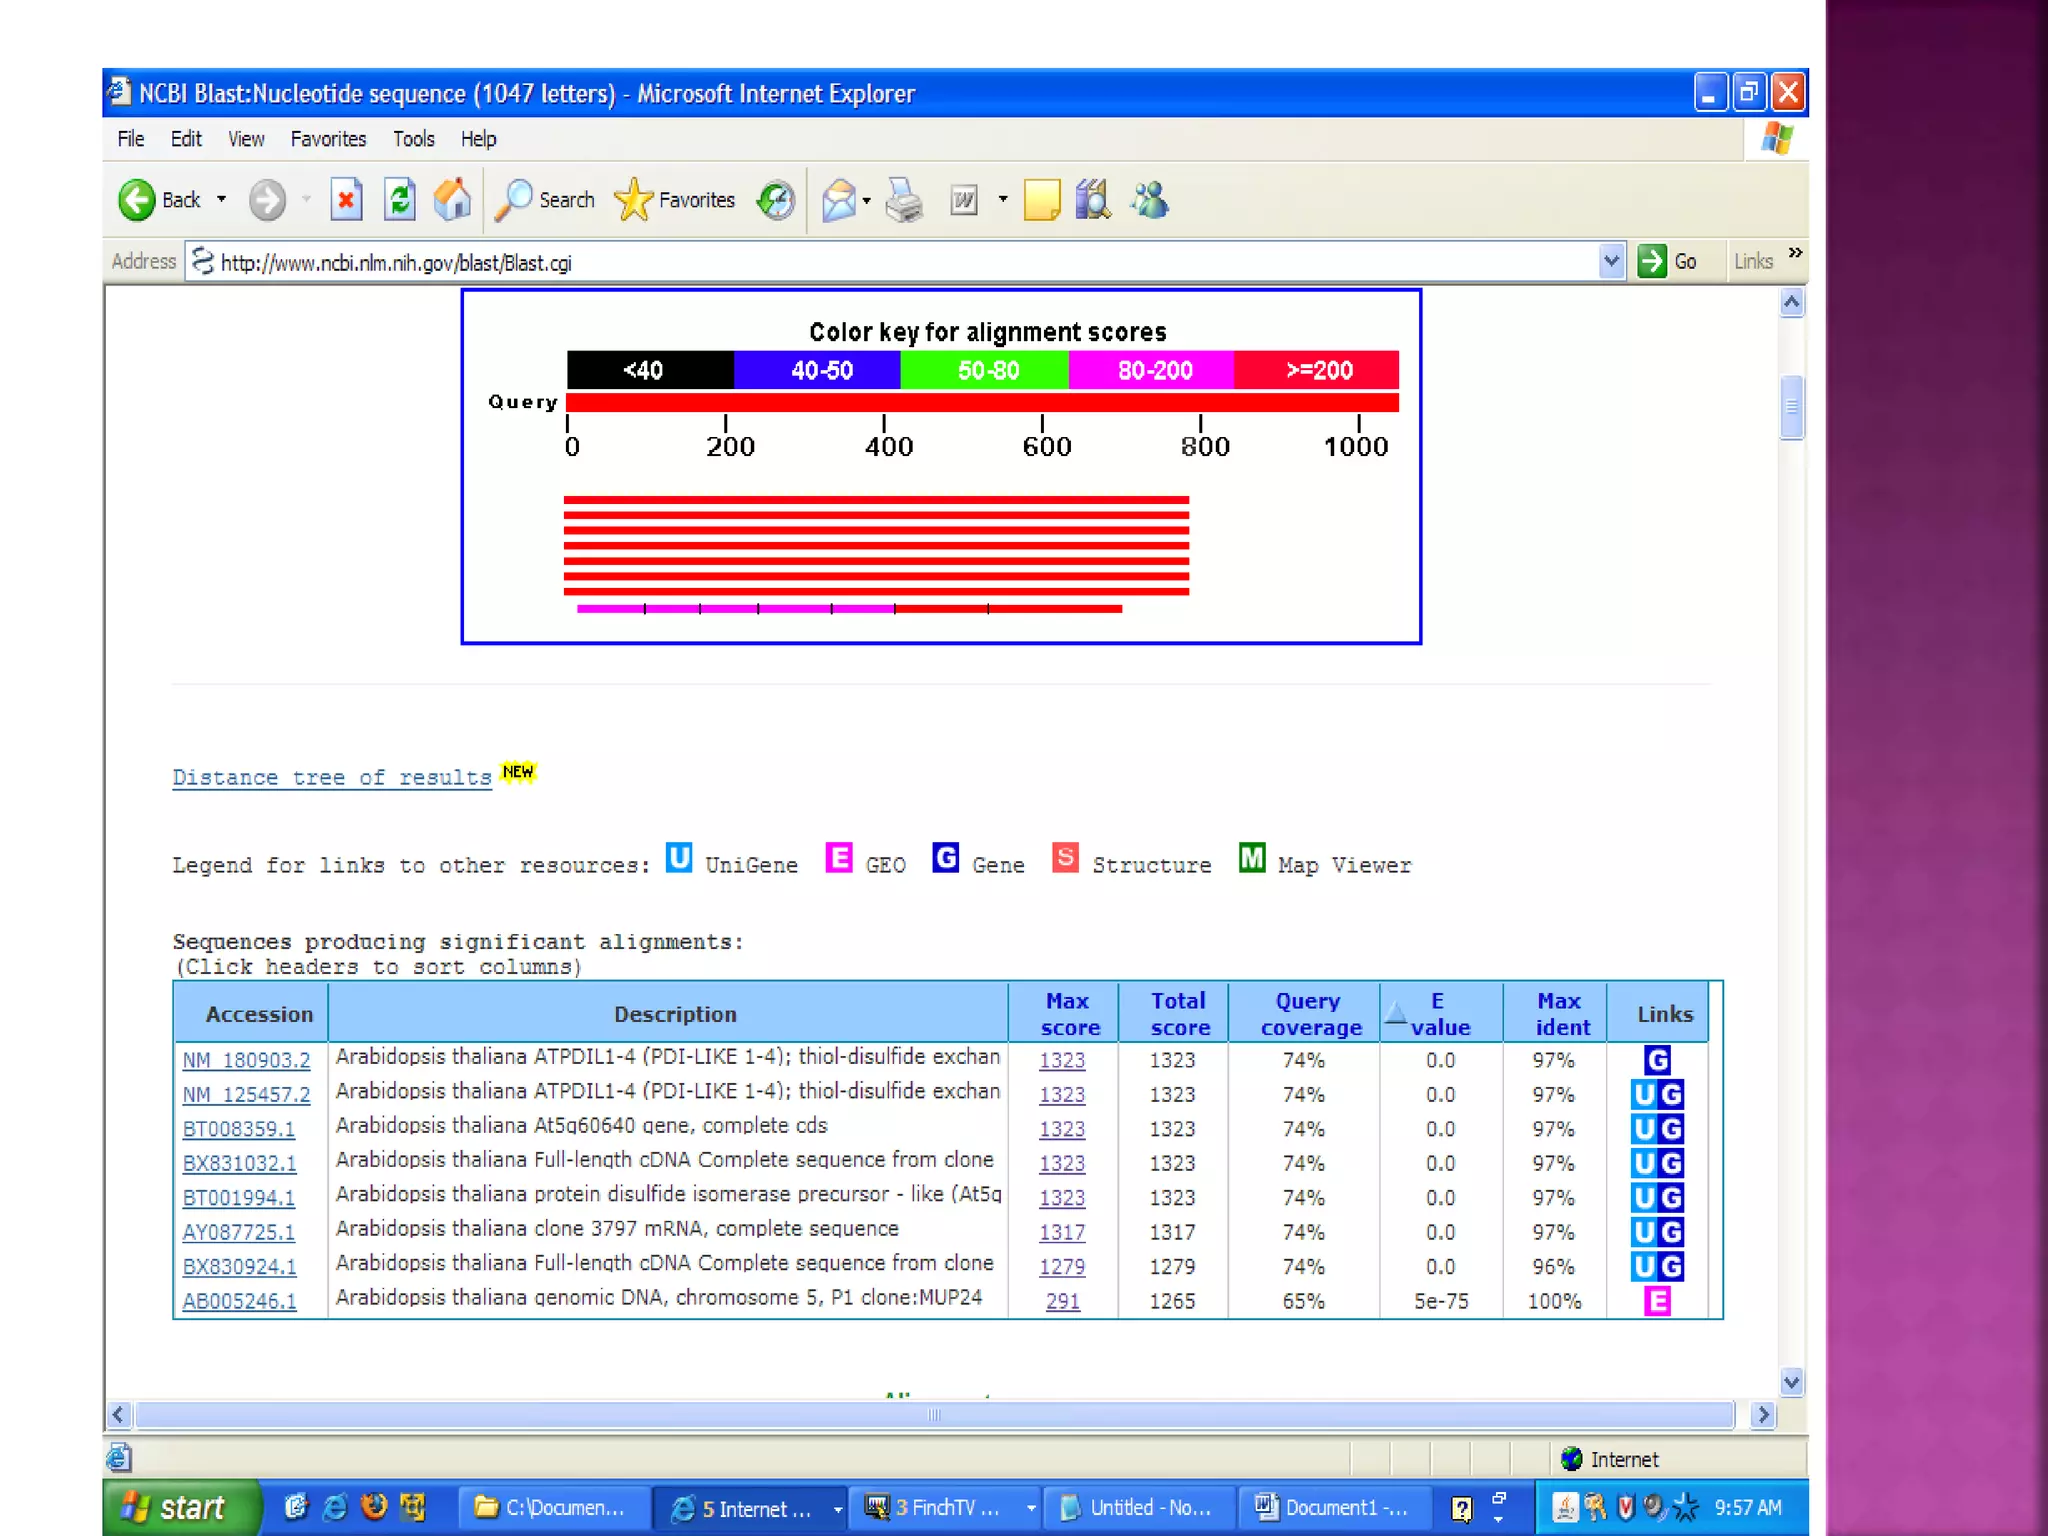The height and width of the screenshot is (1536, 2048).
Task: Click the Stop loading icon
Action: (x=346, y=200)
